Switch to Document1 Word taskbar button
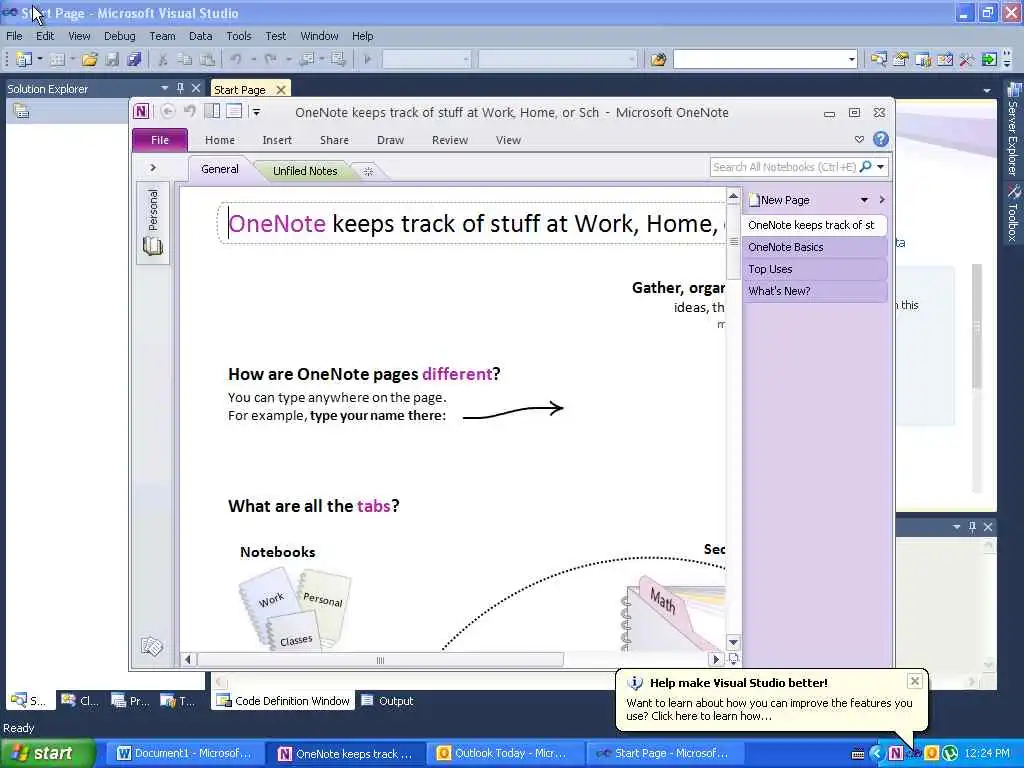The height and width of the screenshot is (768, 1024). coord(184,753)
